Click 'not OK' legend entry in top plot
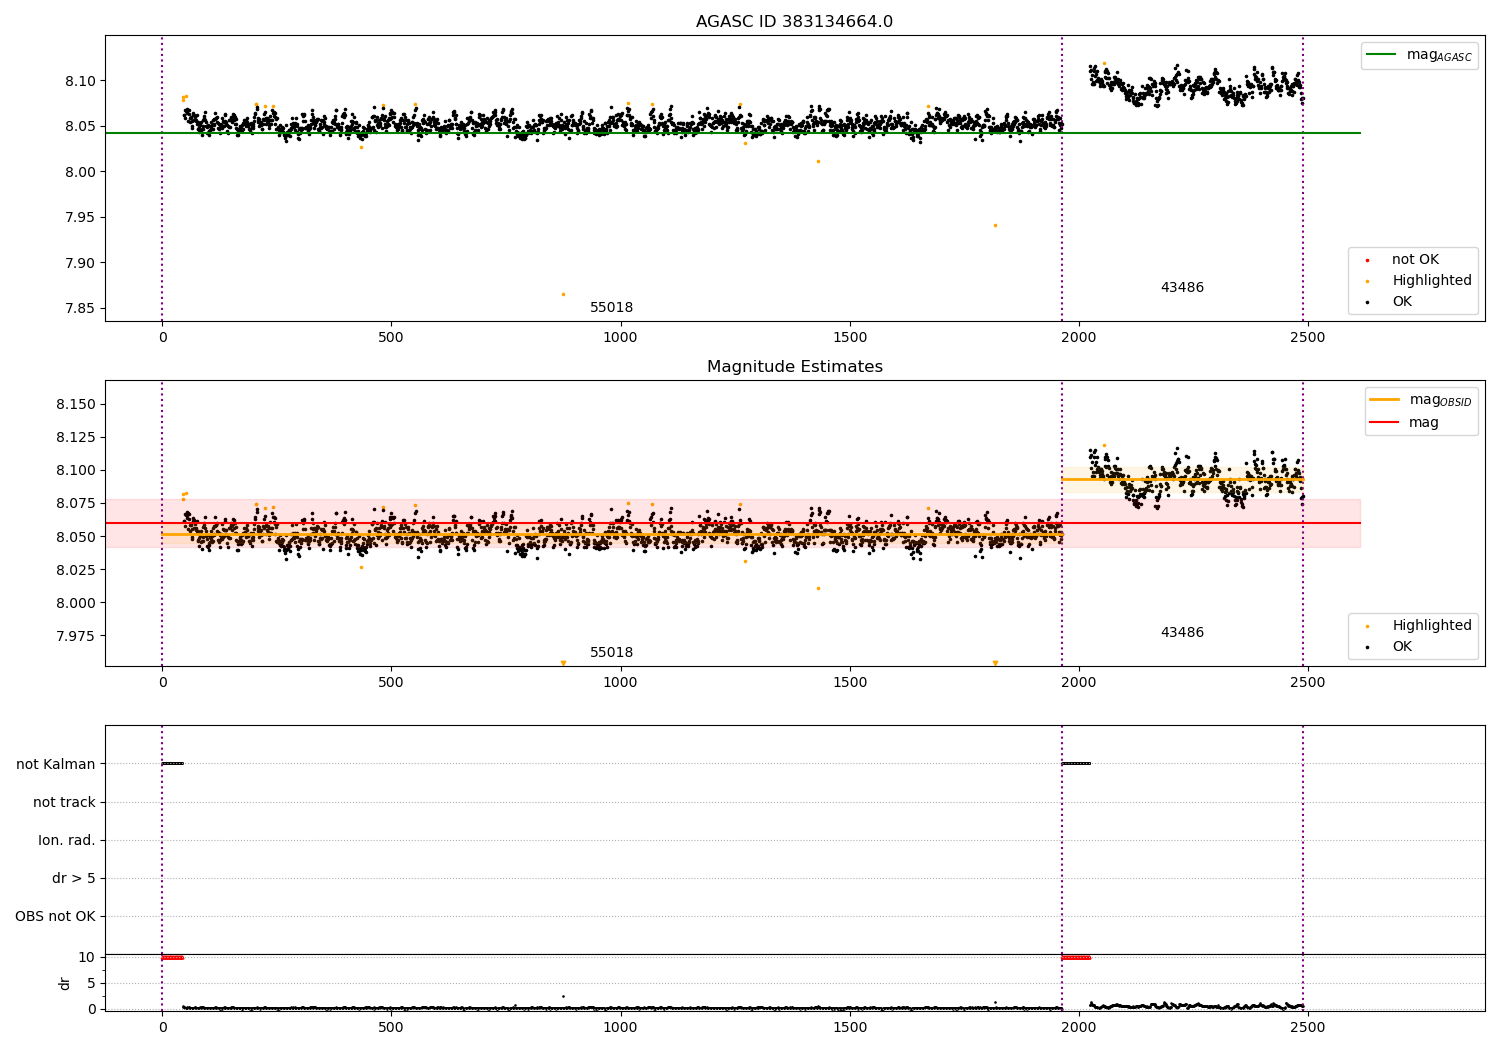 [1403, 260]
